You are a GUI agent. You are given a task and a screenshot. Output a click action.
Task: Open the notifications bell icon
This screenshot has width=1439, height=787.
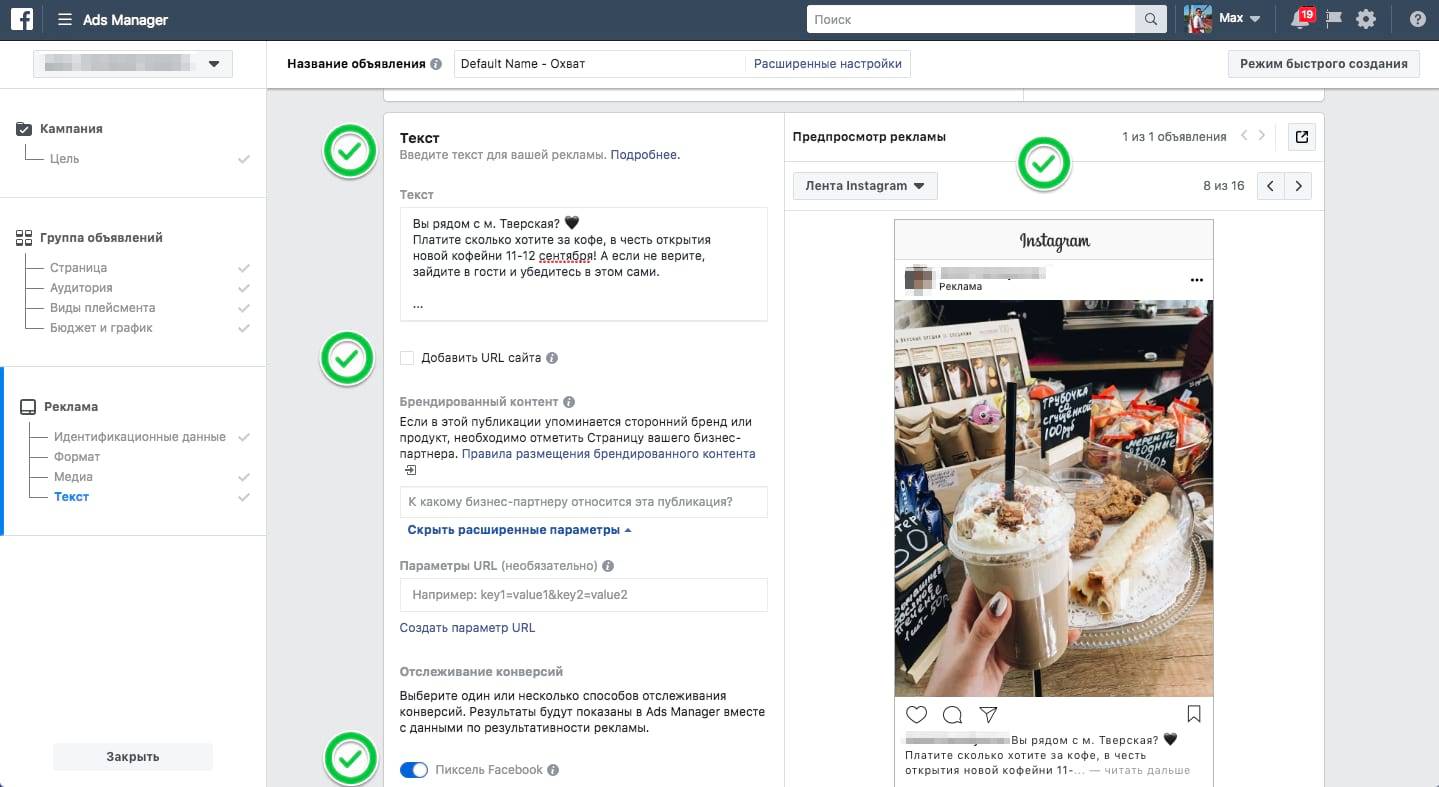pyautogui.click(x=1300, y=20)
